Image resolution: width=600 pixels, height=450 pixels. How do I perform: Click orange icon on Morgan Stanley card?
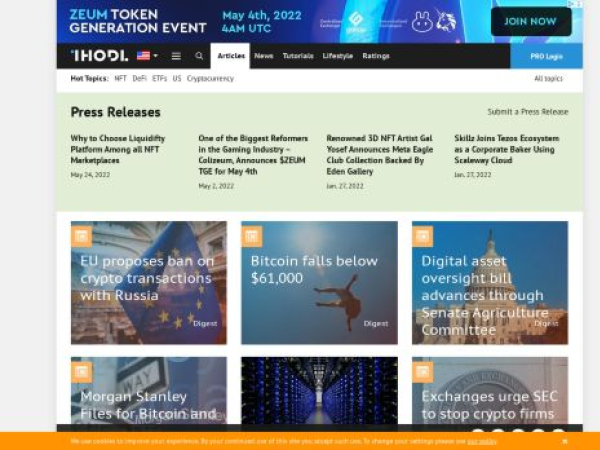point(82,372)
